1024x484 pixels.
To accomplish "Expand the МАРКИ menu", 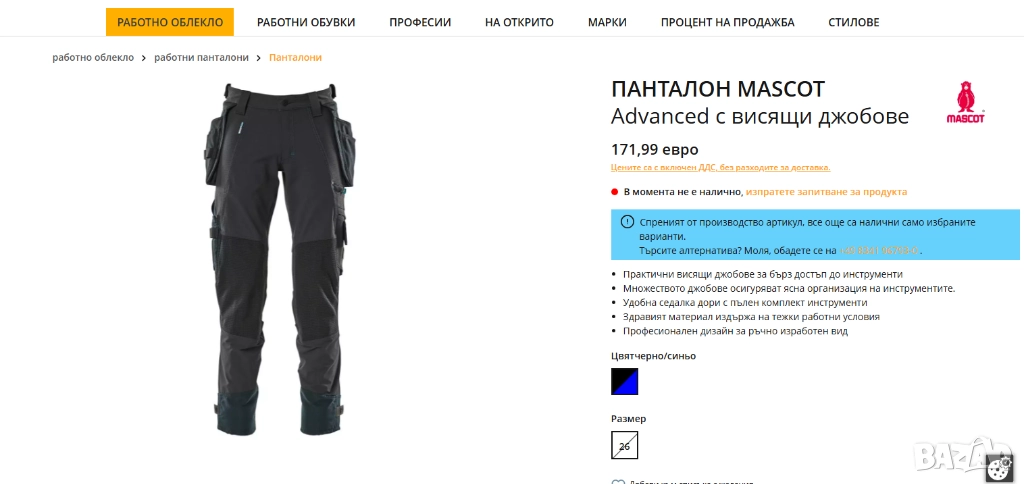I will [607, 22].
